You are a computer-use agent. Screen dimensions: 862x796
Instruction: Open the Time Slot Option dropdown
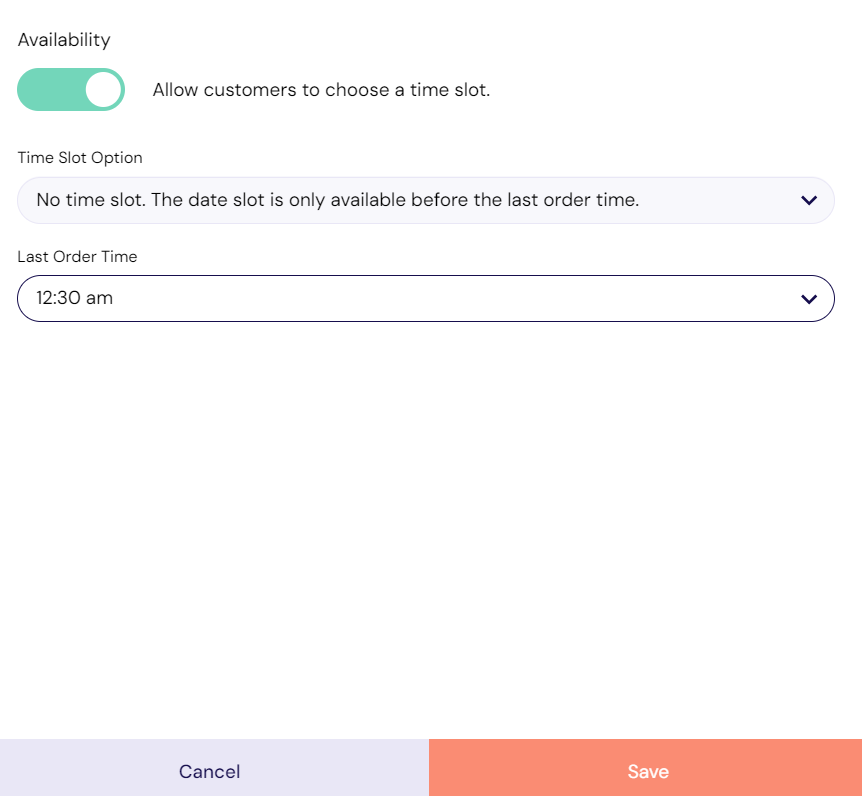click(x=426, y=200)
